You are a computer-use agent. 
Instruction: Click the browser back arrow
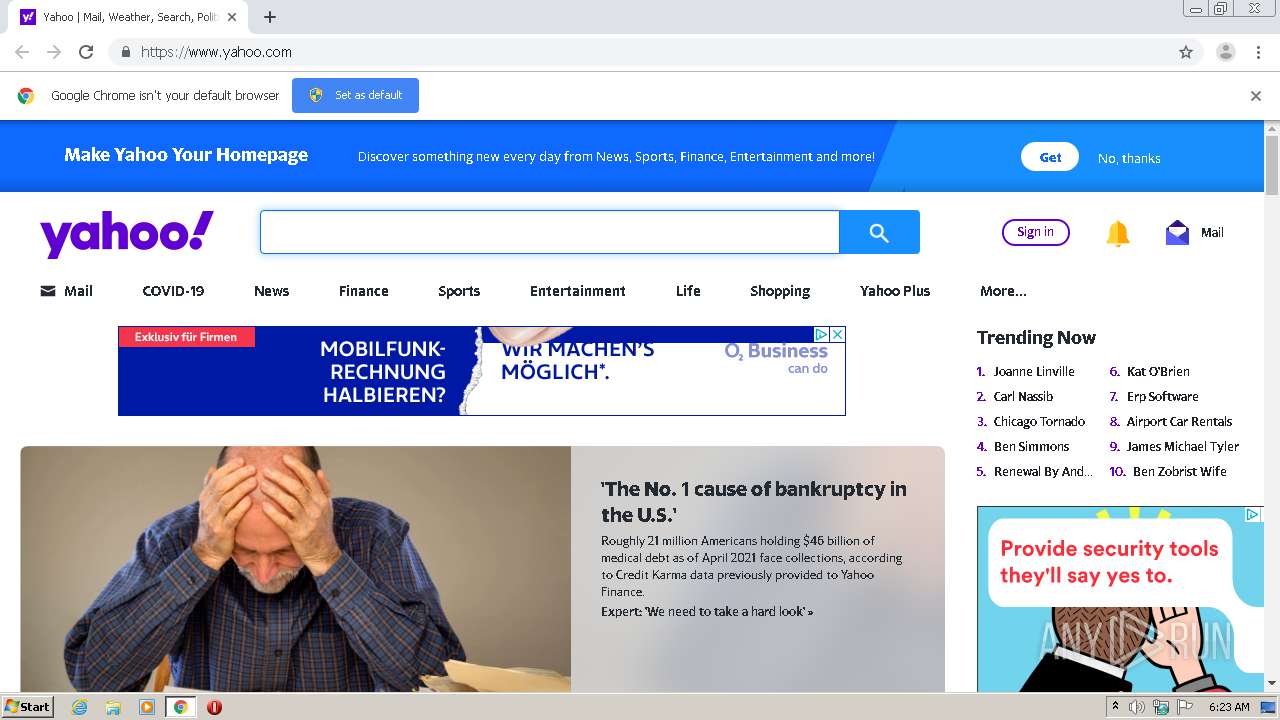point(22,52)
